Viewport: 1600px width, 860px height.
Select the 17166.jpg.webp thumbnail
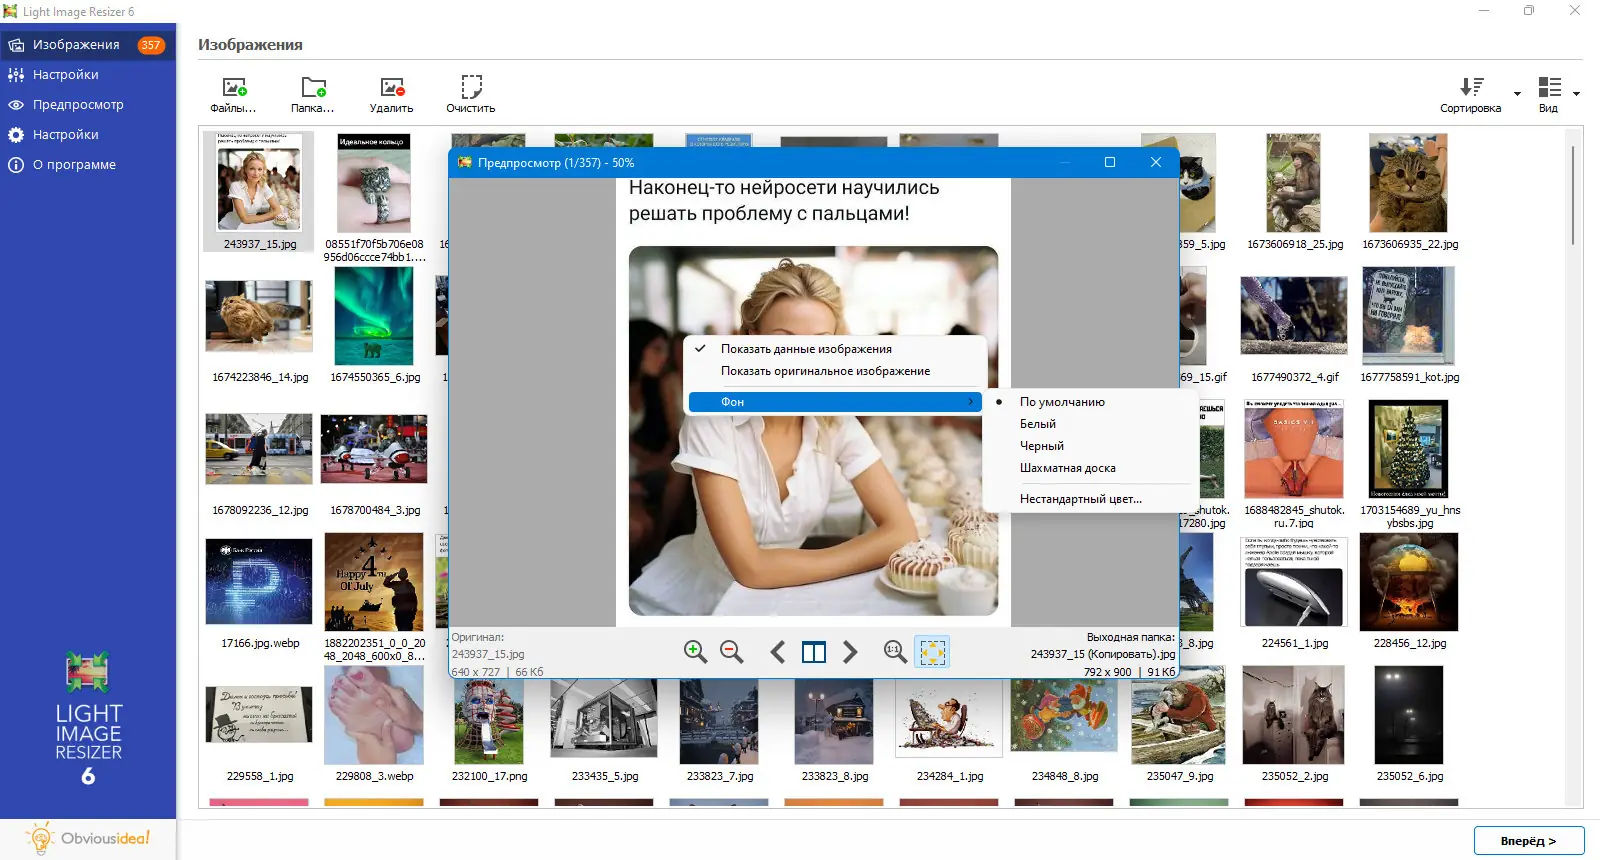[x=259, y=582]
